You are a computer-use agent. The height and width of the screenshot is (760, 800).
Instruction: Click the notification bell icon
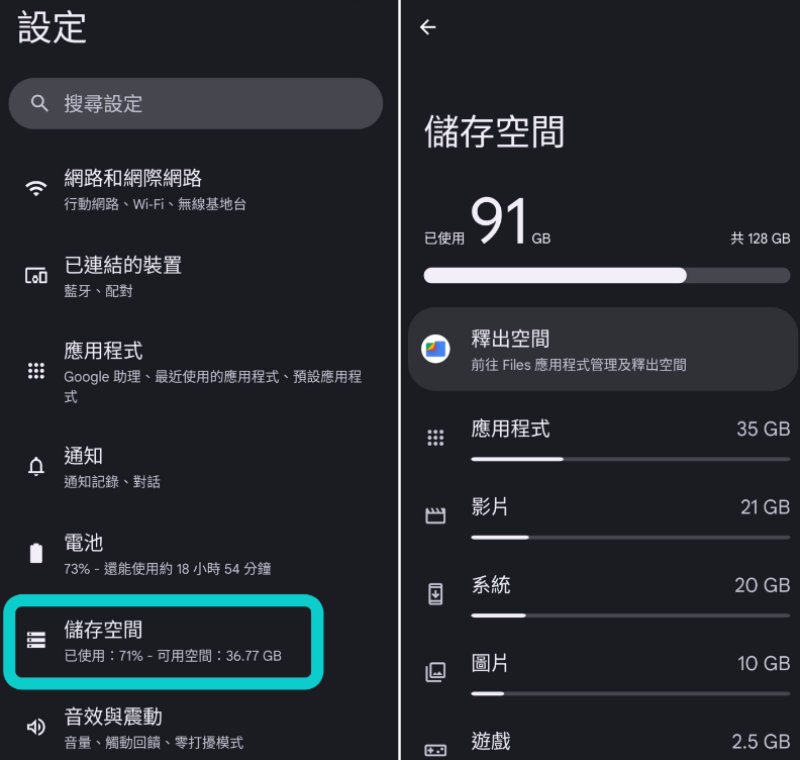tap(35, 465)
